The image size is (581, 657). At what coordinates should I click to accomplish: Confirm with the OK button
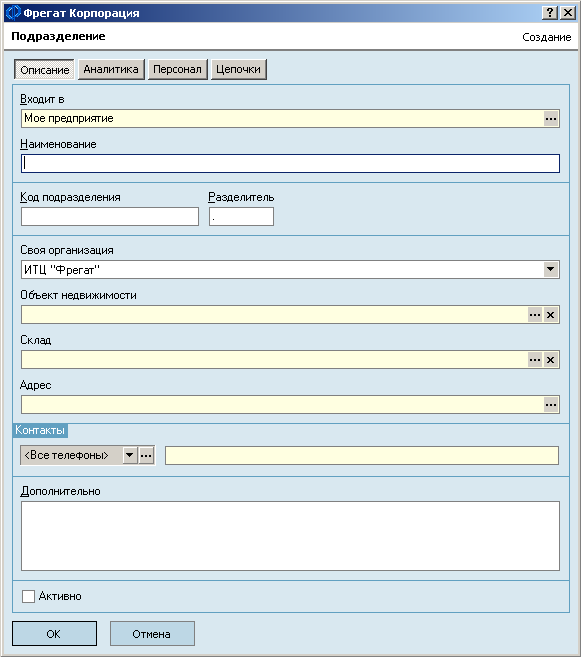click(x=54, y=634)
